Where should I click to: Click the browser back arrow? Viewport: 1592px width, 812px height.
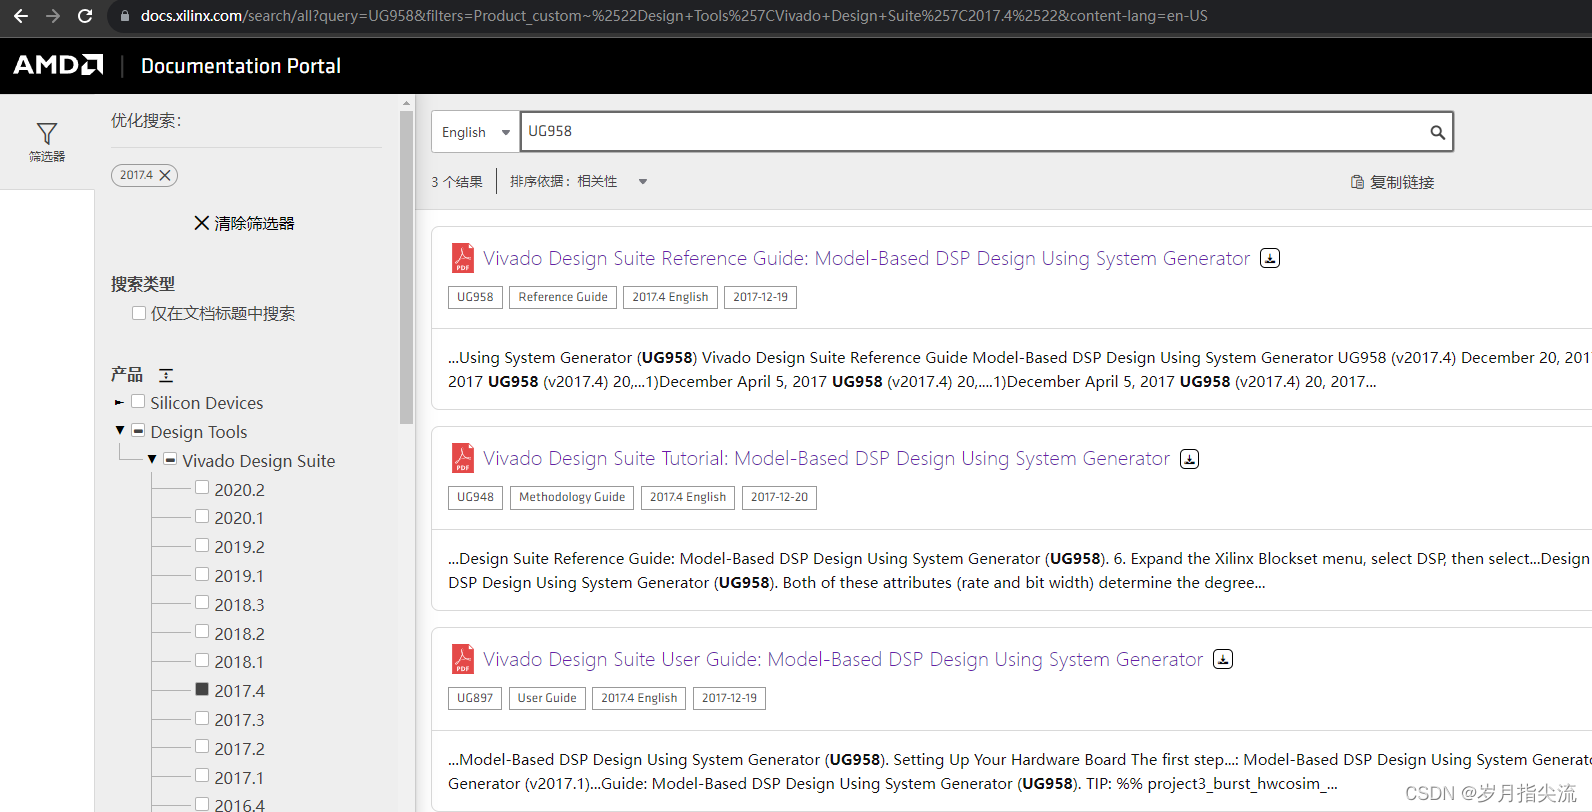[20, 16]
